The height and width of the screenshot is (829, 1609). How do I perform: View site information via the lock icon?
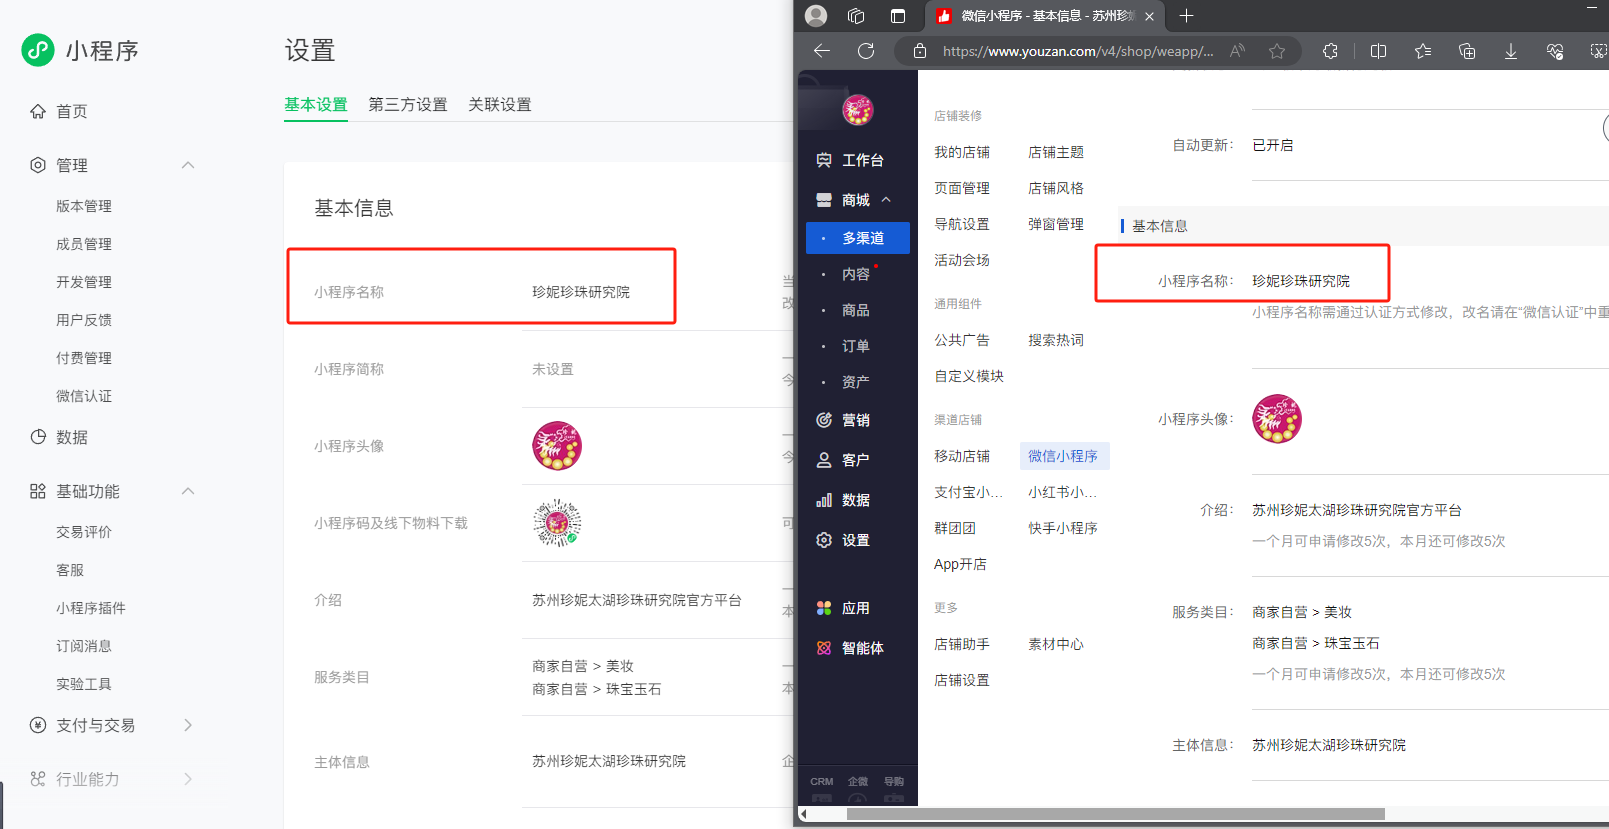point(920,51)
